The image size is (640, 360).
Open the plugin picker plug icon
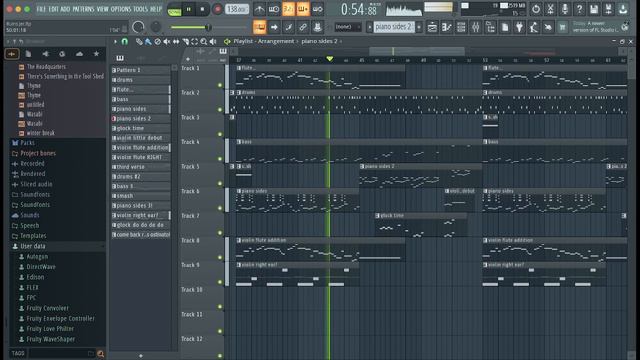[x=519, y=27]
